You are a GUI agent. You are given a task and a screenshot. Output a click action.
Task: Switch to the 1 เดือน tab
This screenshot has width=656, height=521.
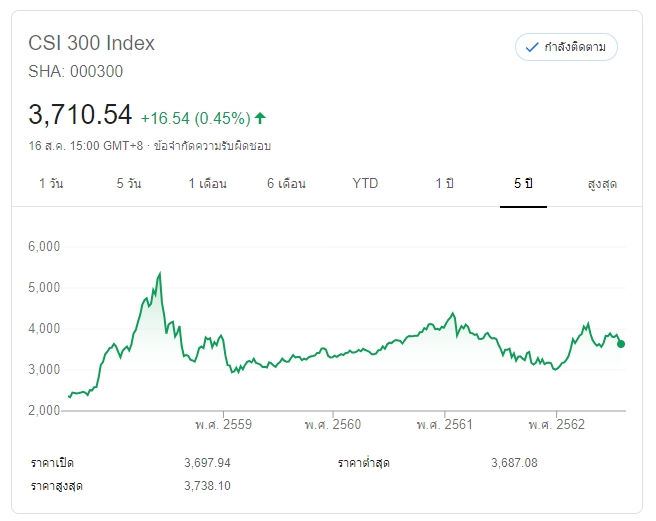click(x=208, y=184)
